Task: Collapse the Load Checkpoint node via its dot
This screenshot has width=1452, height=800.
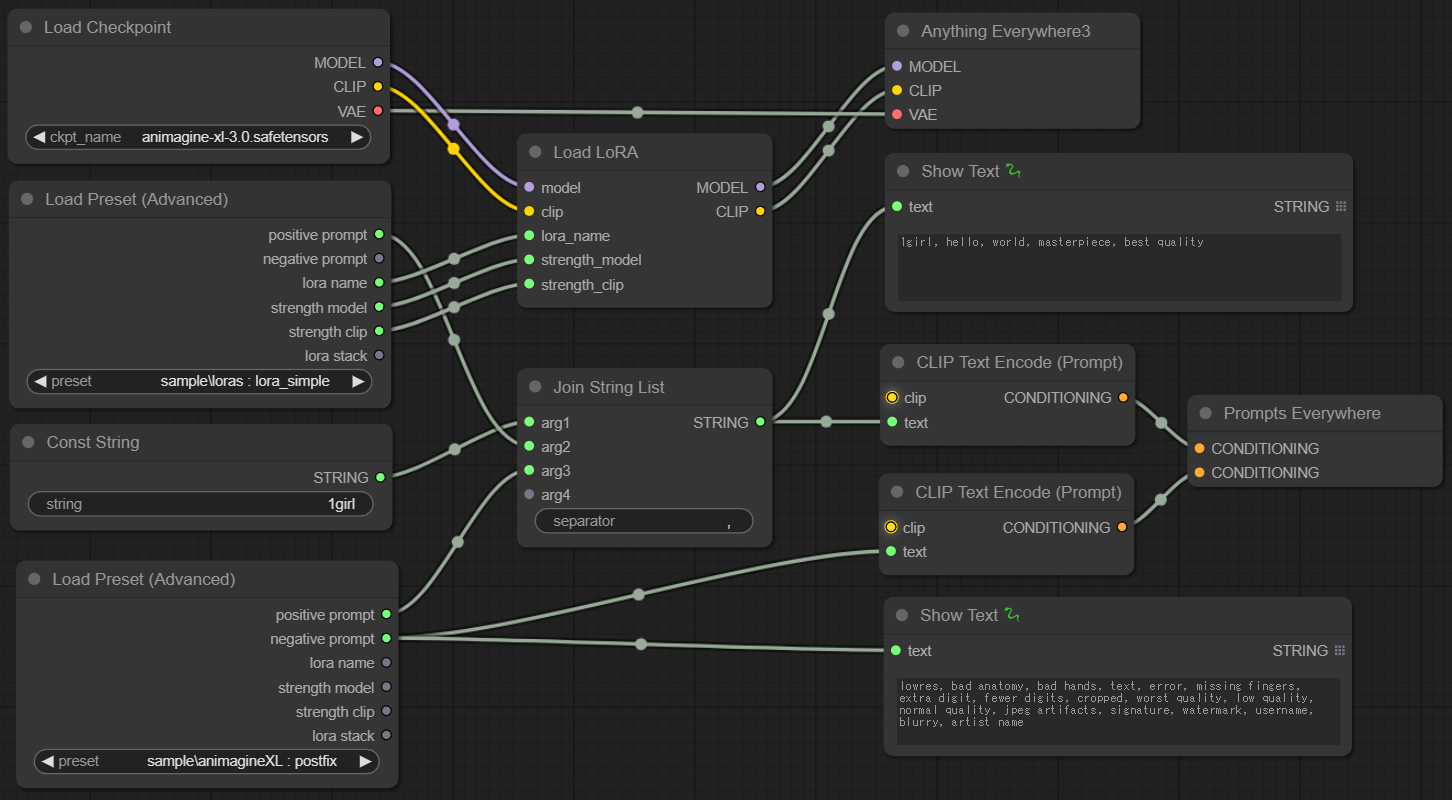Action: [x=26, y=28]
